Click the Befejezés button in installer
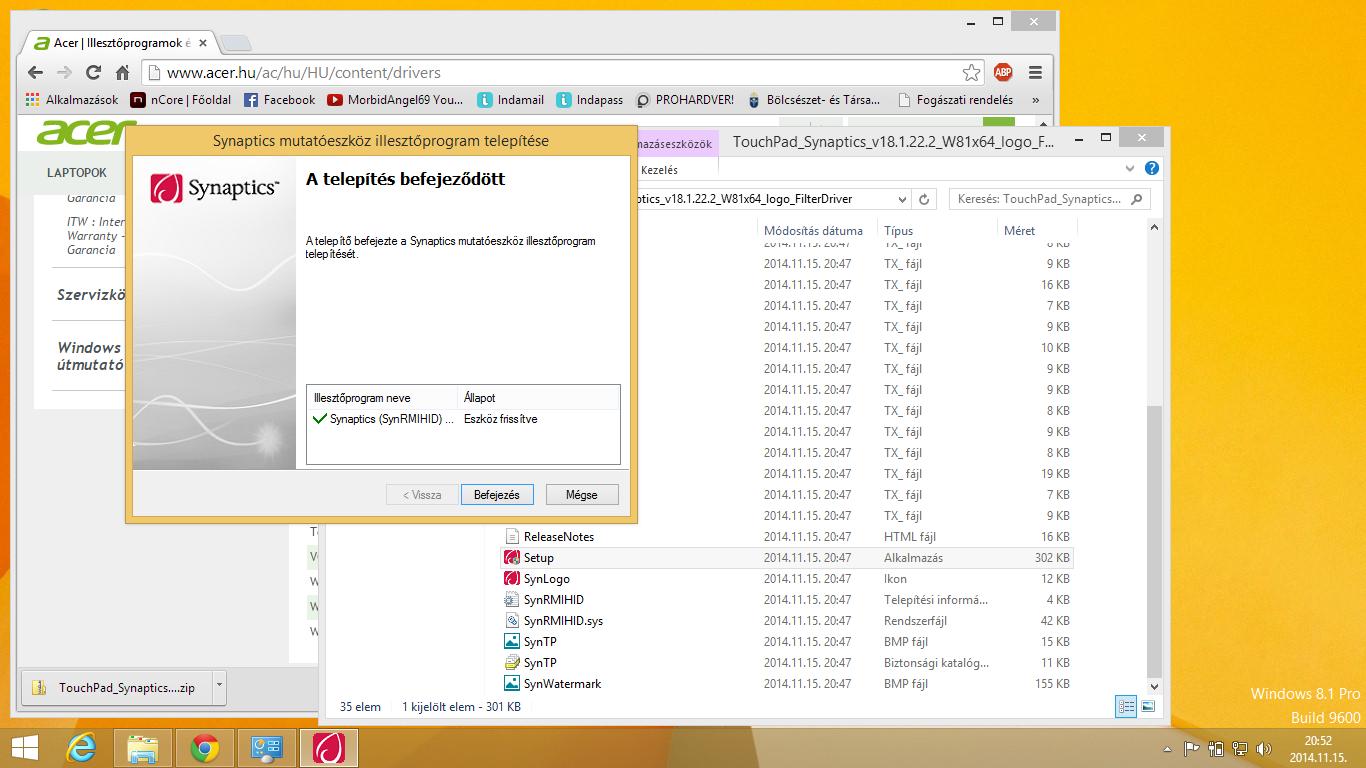The width and height of the screenshot is (1366, 768). (497, 495)
